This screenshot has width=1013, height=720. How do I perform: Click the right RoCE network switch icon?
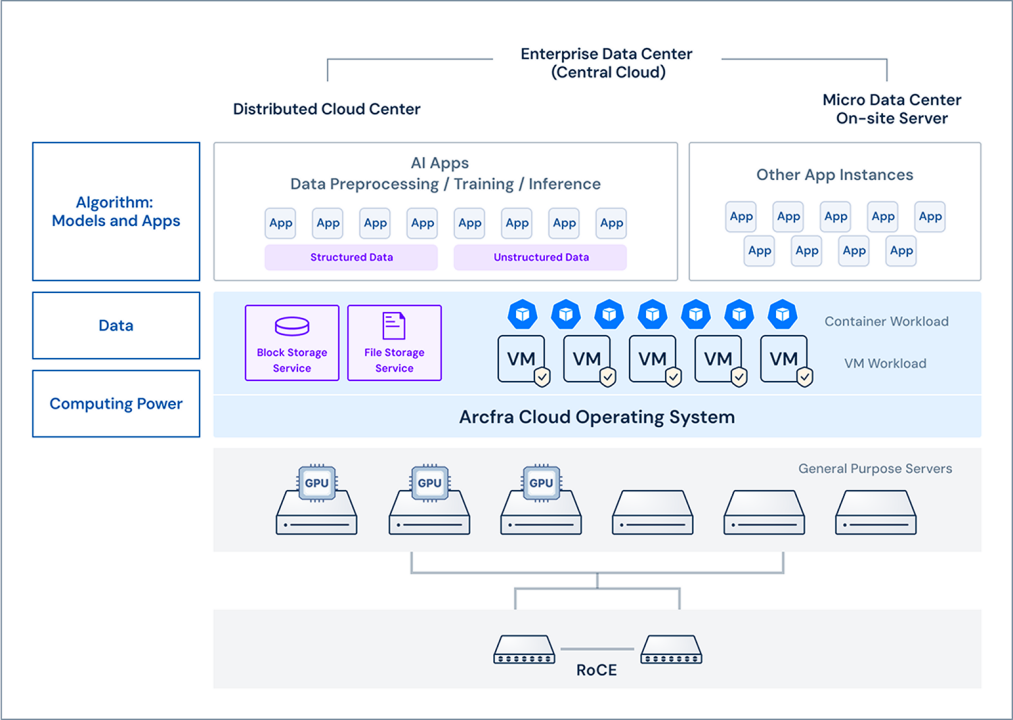tap(671, 650)
